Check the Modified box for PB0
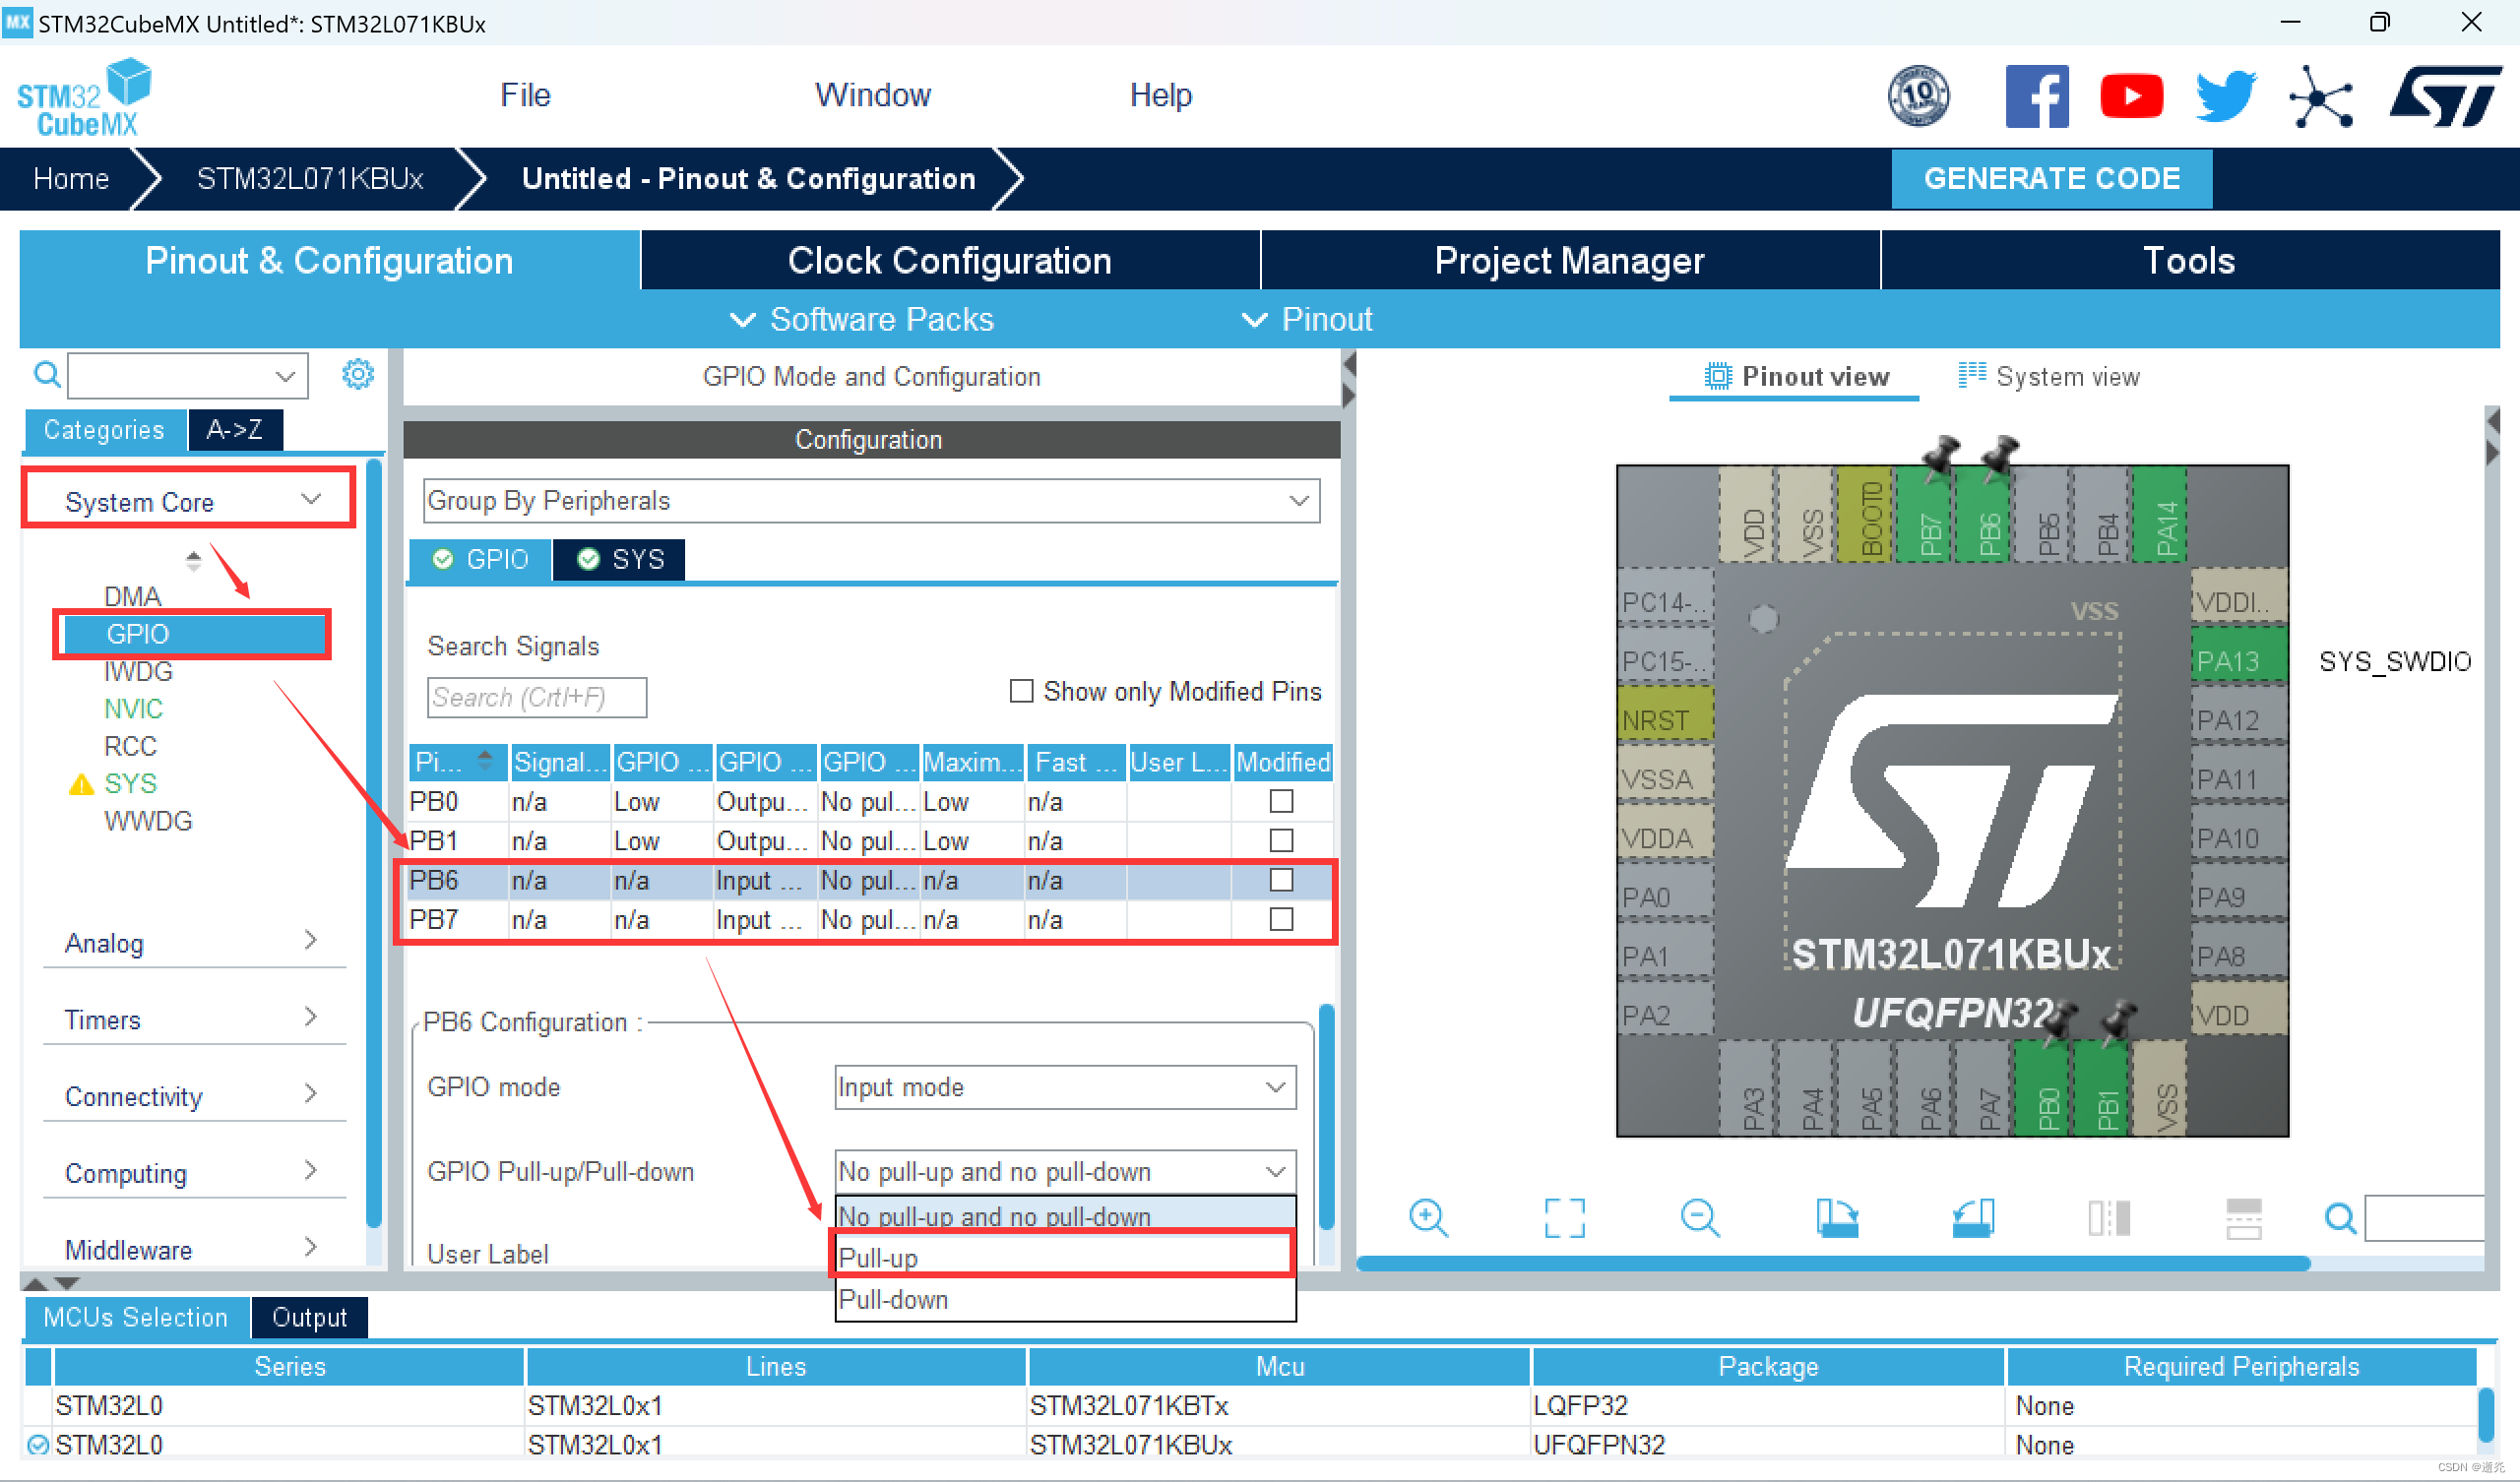The width and height of the screenshot is (2520, 1482). (1281, 801)
